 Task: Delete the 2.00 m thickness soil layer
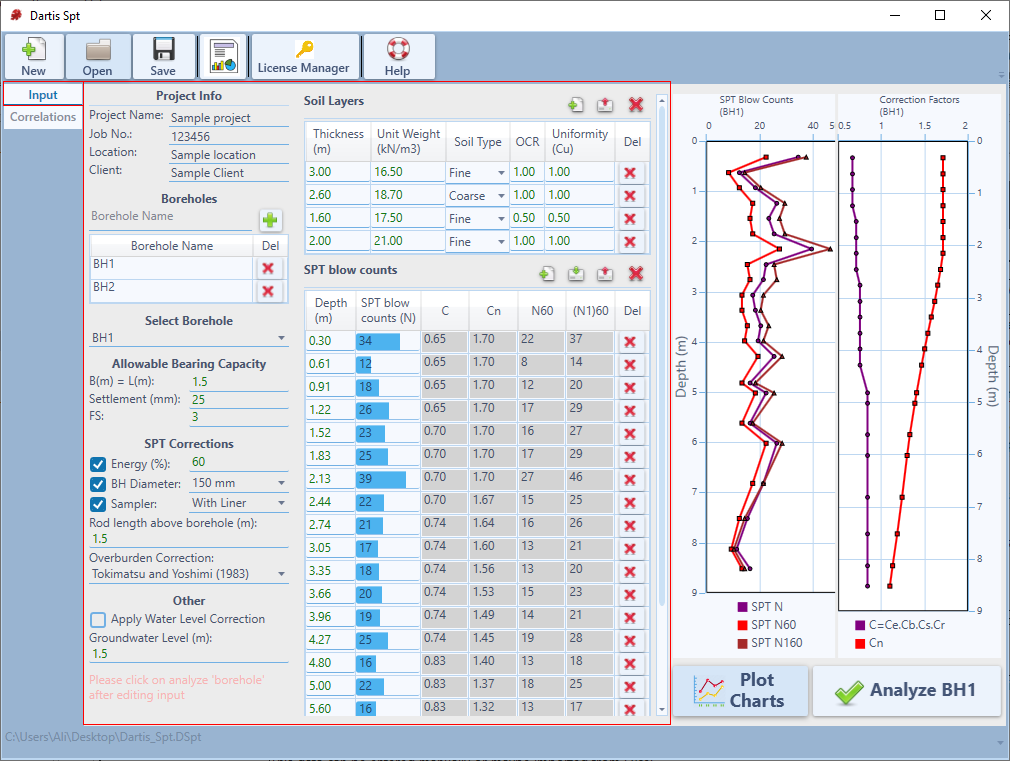click(630, 242)
